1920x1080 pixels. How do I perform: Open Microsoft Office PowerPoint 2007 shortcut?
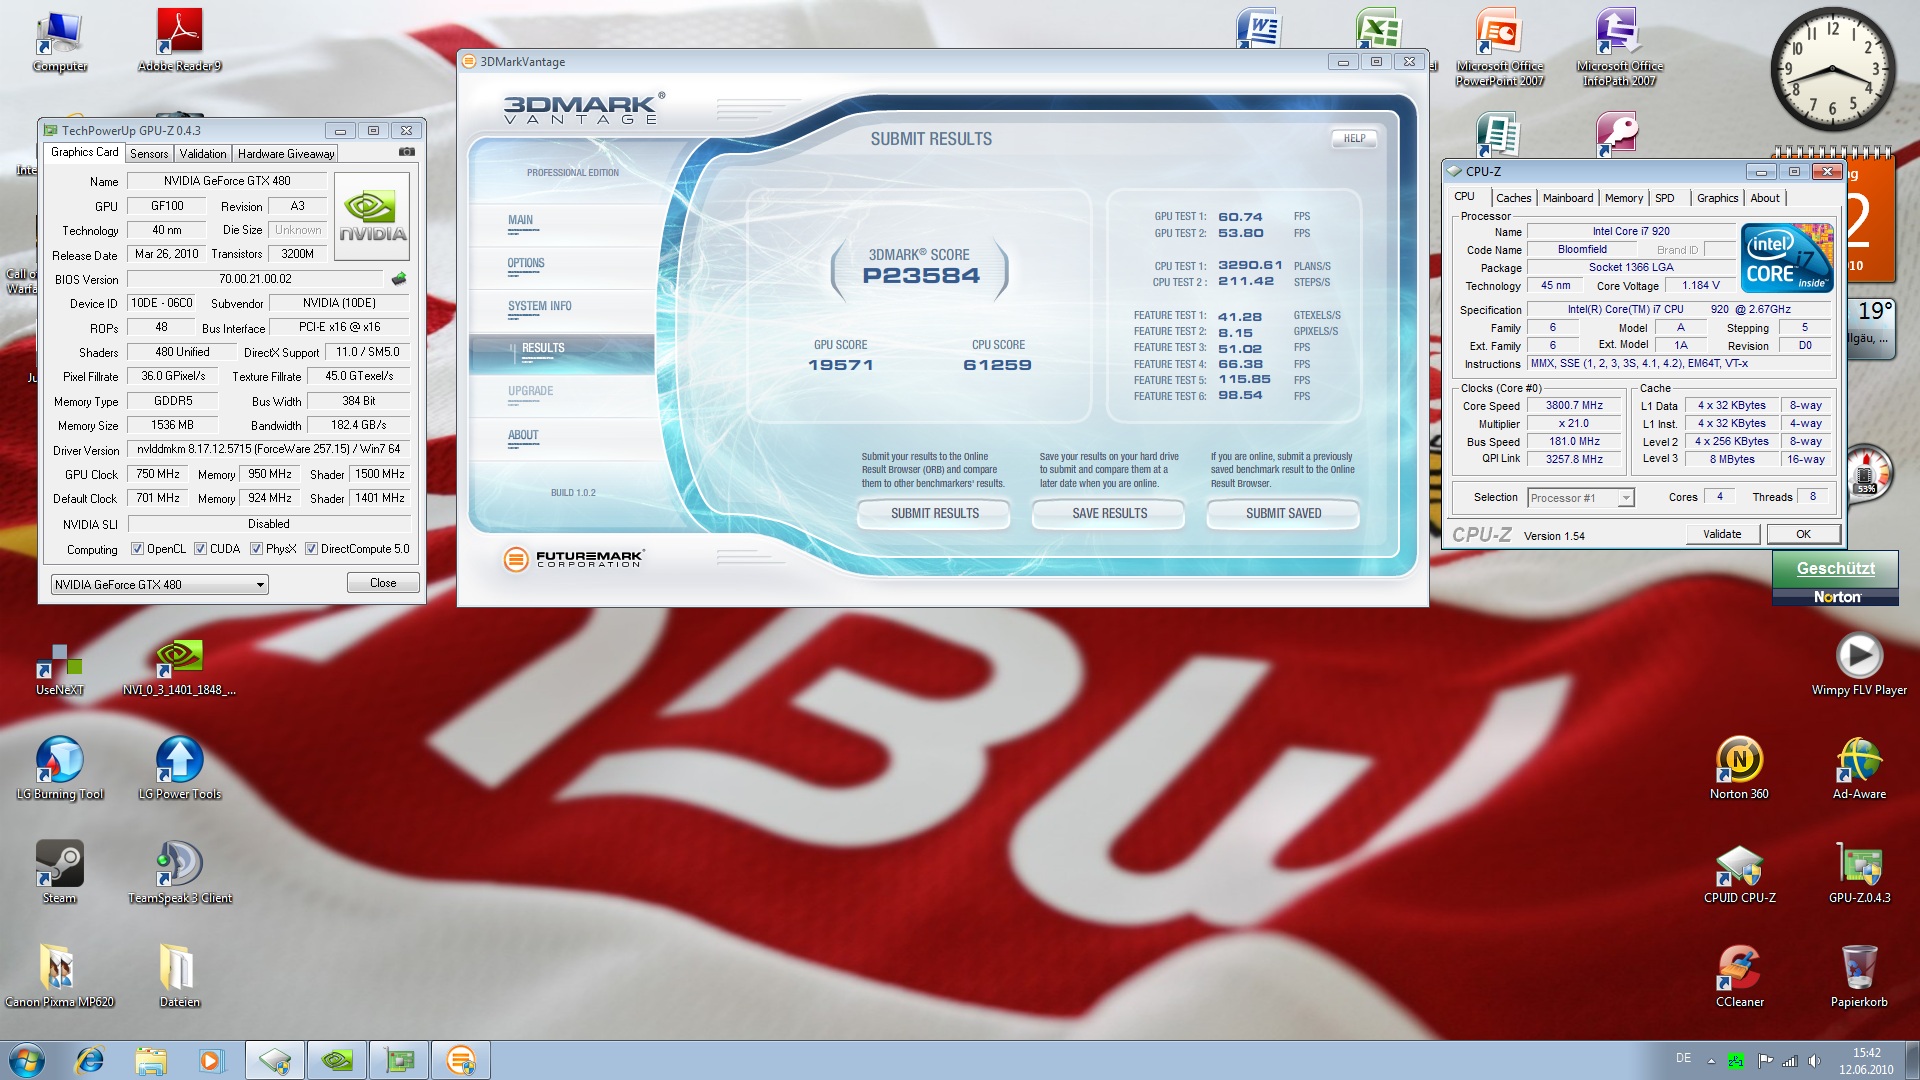pyautogui.click(x=1499, y=47)
